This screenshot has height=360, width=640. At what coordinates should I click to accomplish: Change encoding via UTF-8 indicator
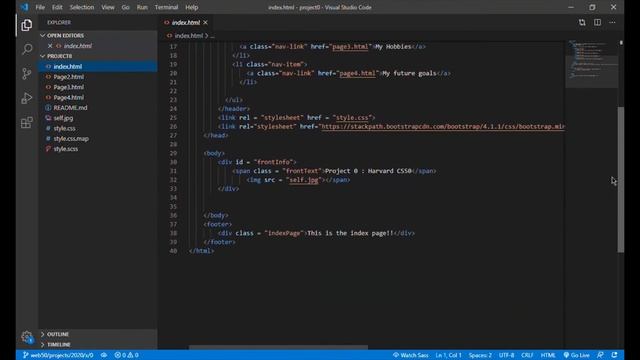[507, 355]
